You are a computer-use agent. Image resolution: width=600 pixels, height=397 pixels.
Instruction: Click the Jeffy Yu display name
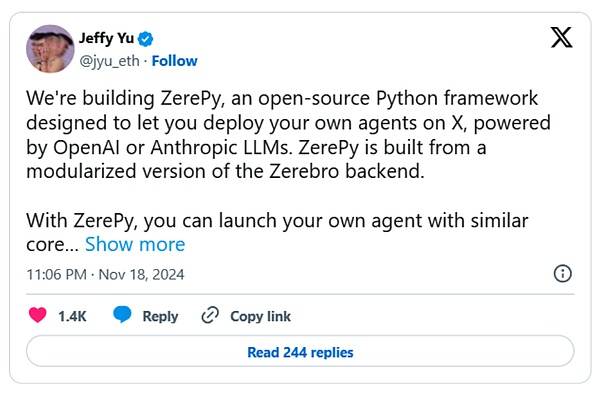click(x=106, y=38)
